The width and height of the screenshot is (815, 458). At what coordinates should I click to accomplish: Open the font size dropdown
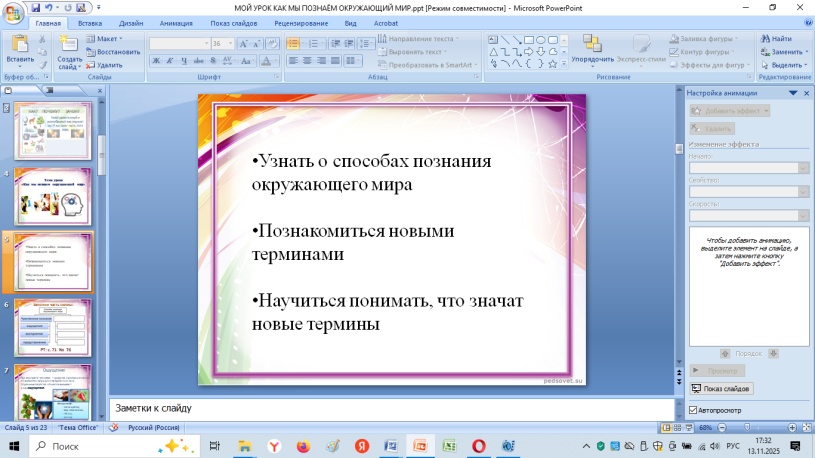pos(231,44)
